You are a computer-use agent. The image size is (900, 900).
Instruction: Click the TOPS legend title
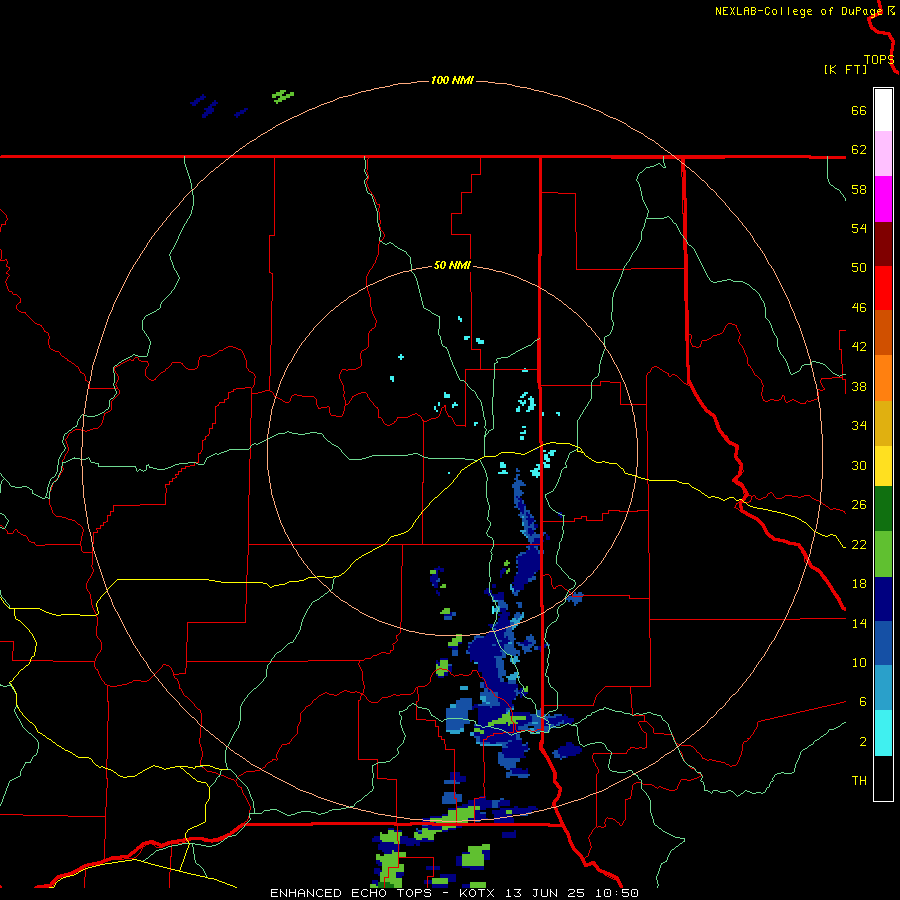(x=879, y=59)
